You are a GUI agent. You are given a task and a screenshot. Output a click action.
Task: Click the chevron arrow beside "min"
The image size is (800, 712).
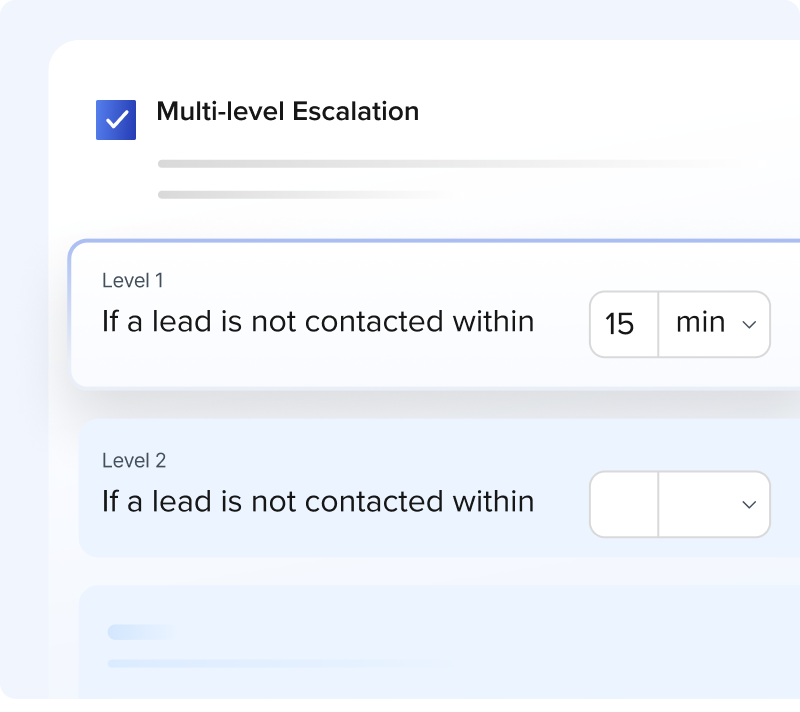pyautogui.click(x=749, y=325)
